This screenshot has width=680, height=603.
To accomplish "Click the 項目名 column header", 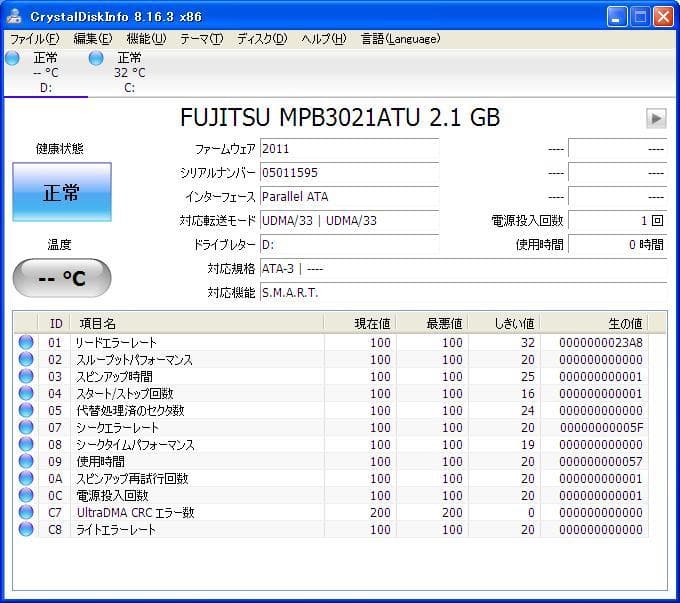I will [x=197, y=323].
